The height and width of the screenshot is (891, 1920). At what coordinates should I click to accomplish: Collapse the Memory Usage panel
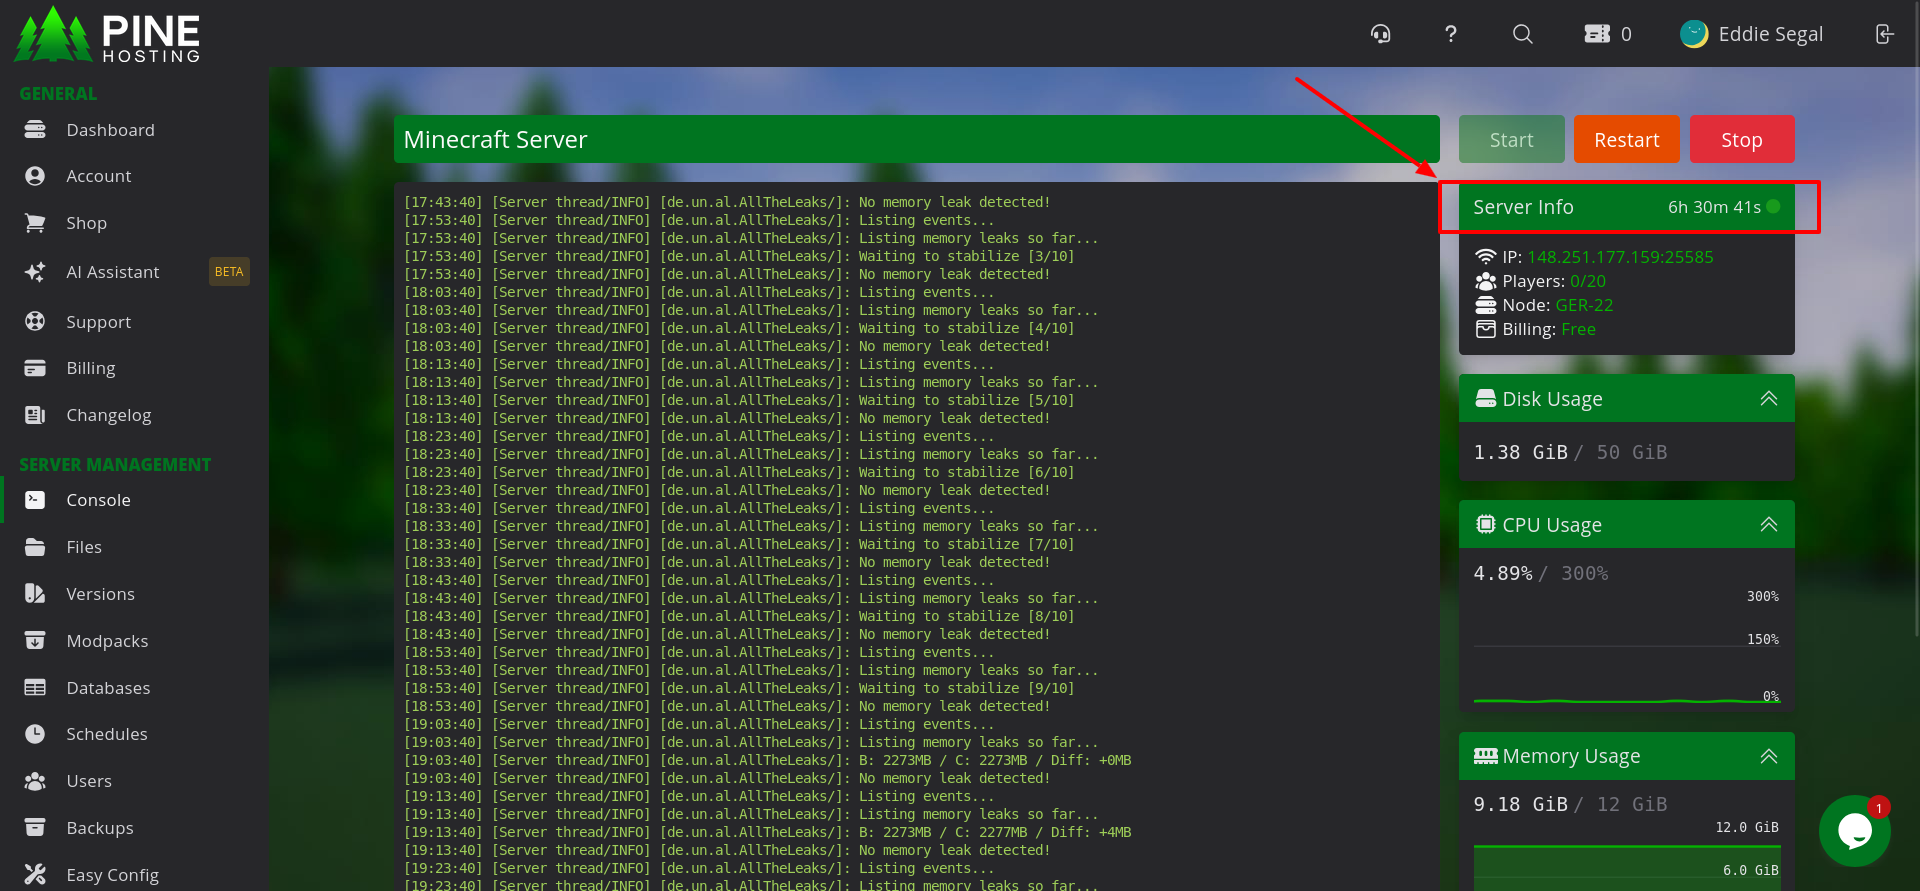coord(1768,756)
